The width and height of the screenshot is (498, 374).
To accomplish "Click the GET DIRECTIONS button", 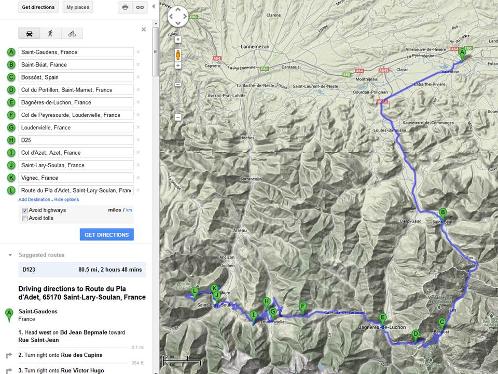I will point(107,235).
